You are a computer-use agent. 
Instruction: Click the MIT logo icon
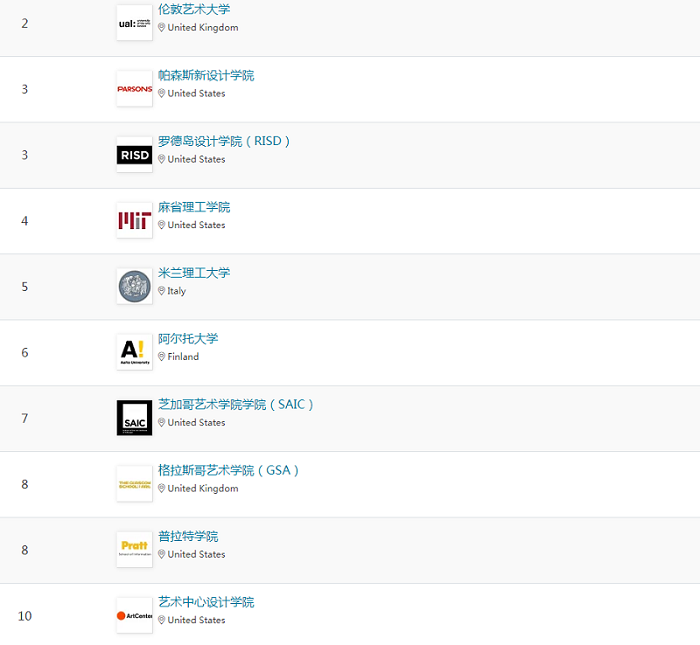pos(134,221)
